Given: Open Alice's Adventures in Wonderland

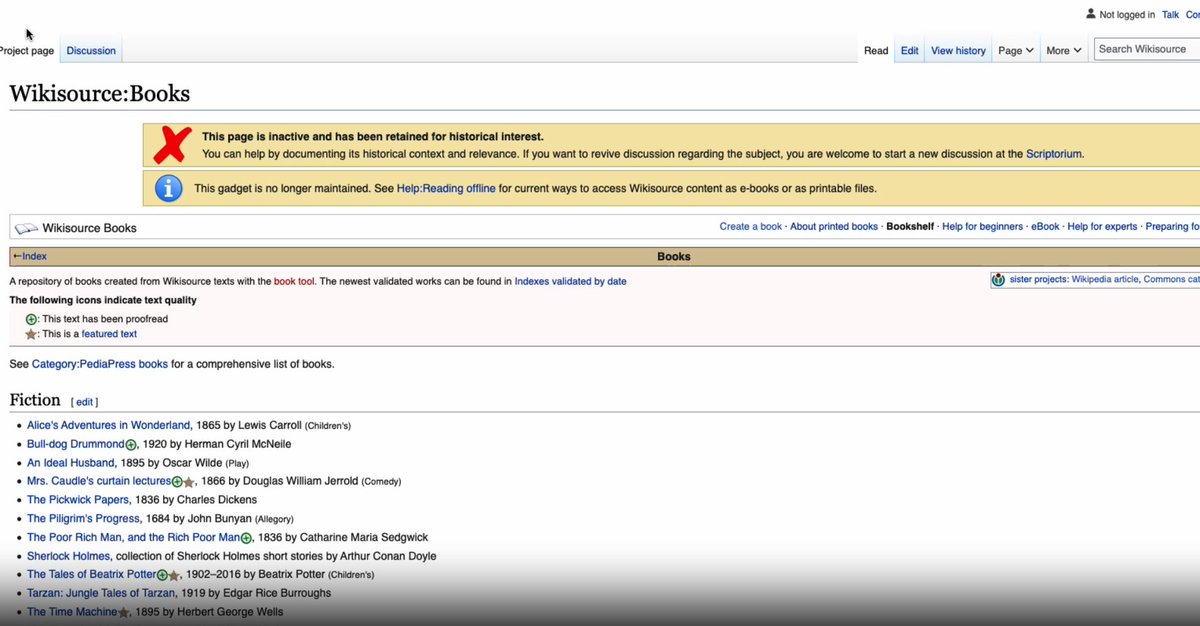Looking at the screenshot, I should (108, 425).
